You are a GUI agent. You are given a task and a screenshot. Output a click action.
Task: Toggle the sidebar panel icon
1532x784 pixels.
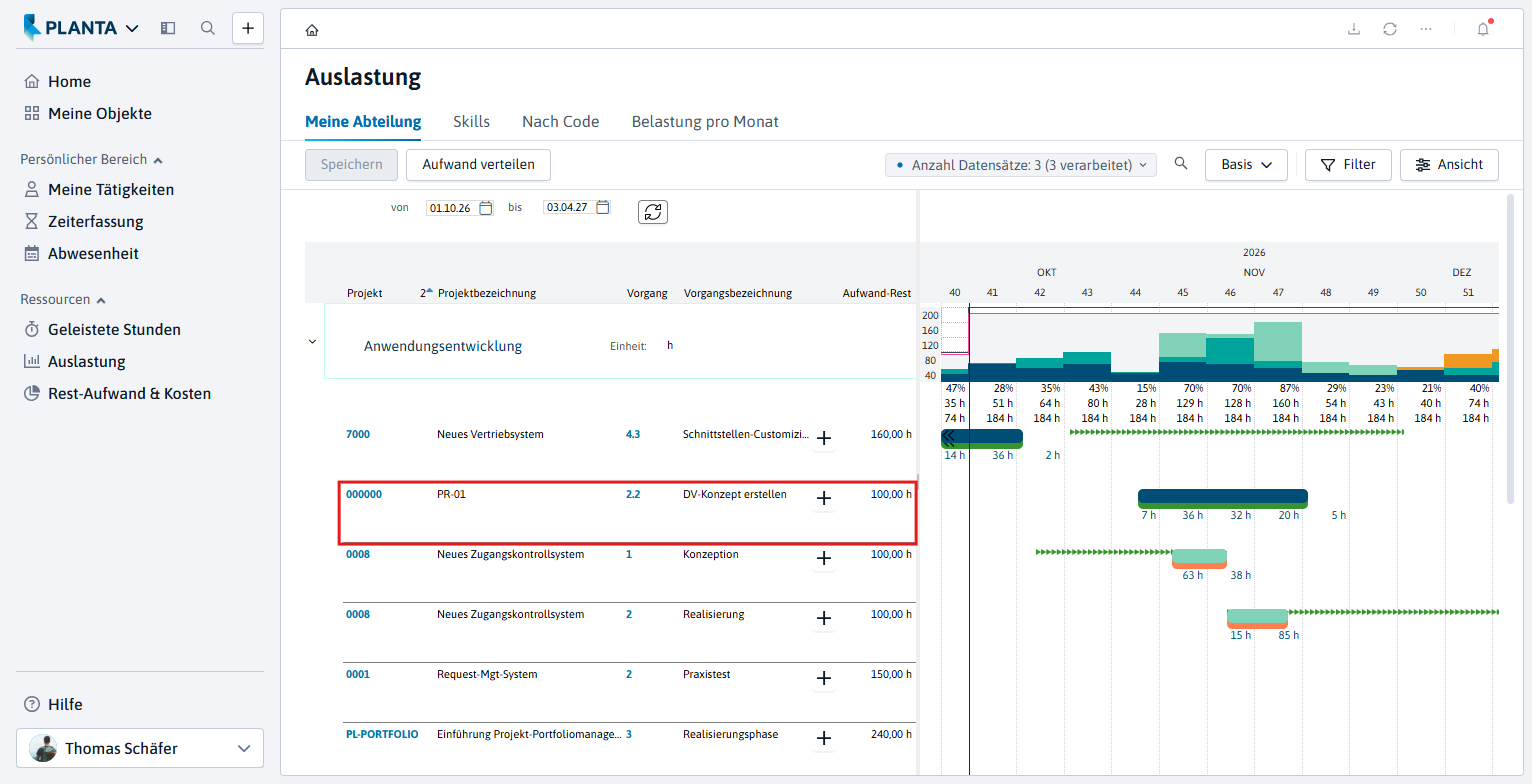tap(168, 28)
